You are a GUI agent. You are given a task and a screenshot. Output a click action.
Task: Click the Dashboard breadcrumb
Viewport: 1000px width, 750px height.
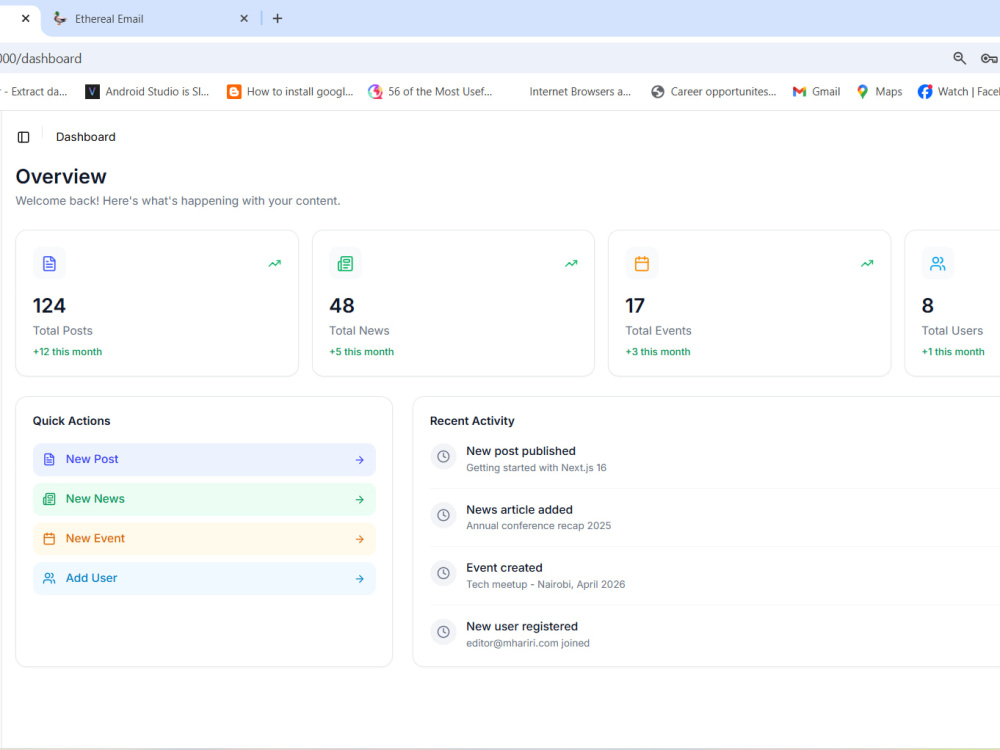pyautogui.click(x=85, y=137)
